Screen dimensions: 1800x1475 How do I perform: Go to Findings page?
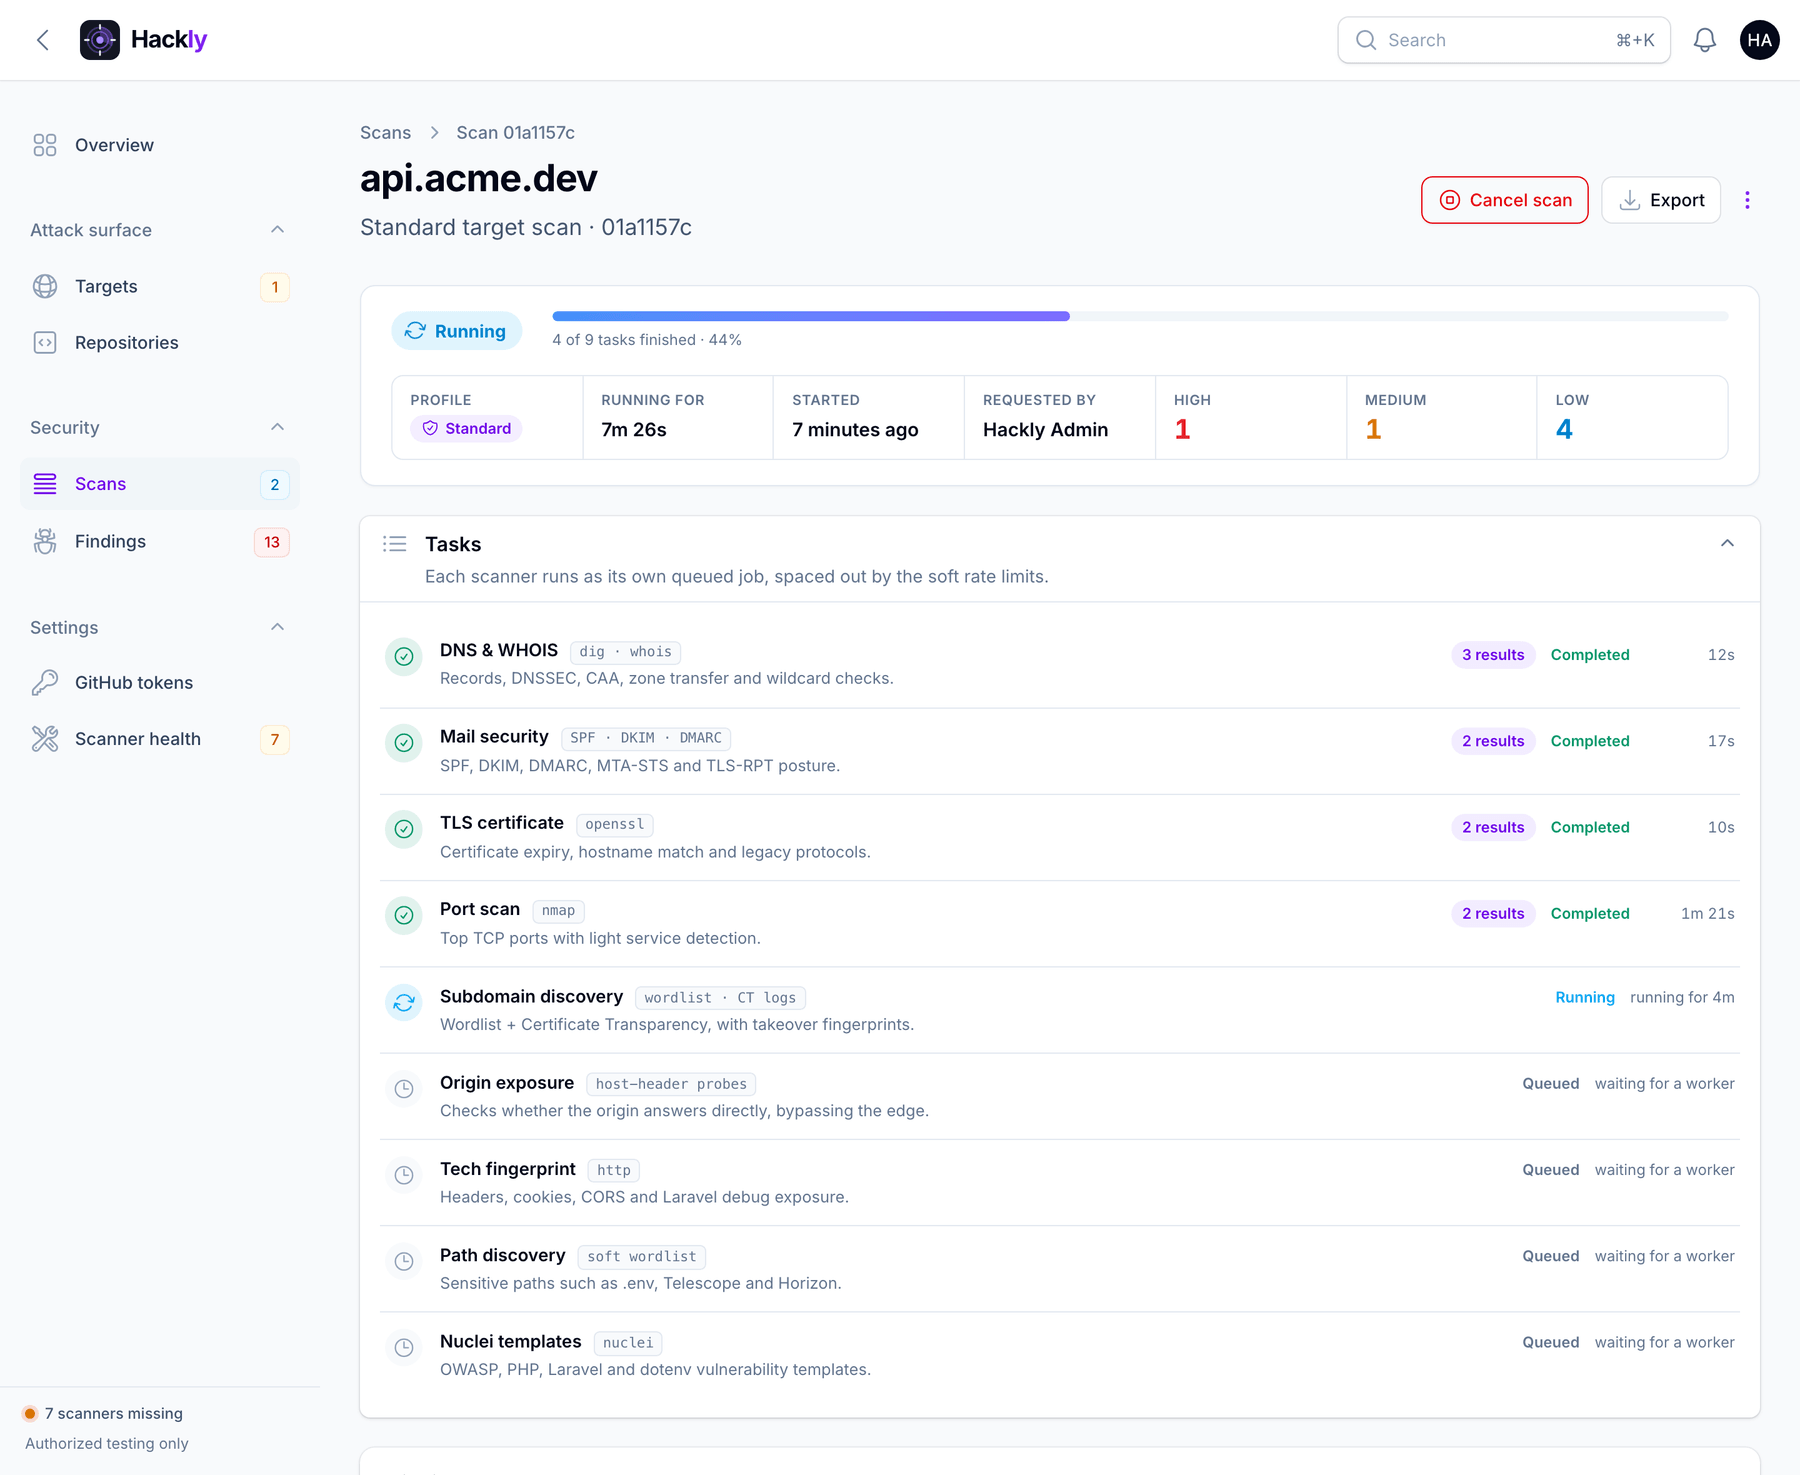tap(160, 541)
